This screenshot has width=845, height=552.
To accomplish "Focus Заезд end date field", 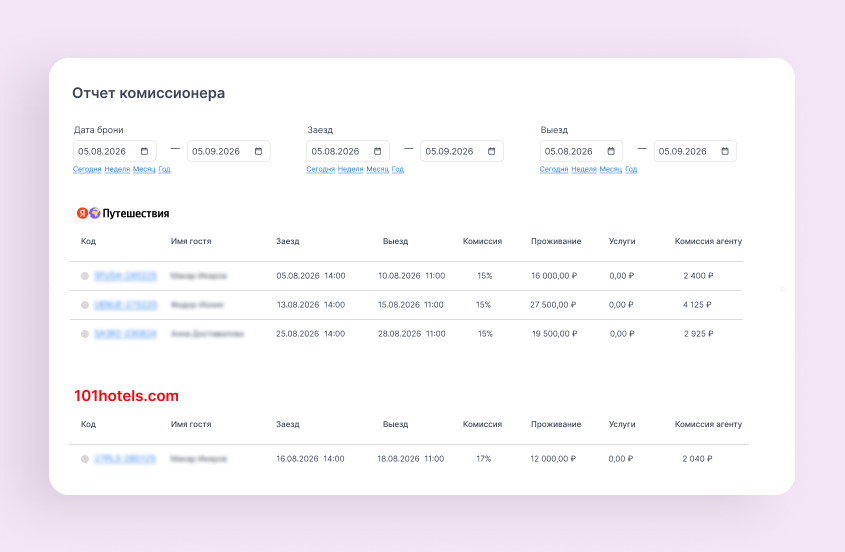I will click(x=462, y=151).
